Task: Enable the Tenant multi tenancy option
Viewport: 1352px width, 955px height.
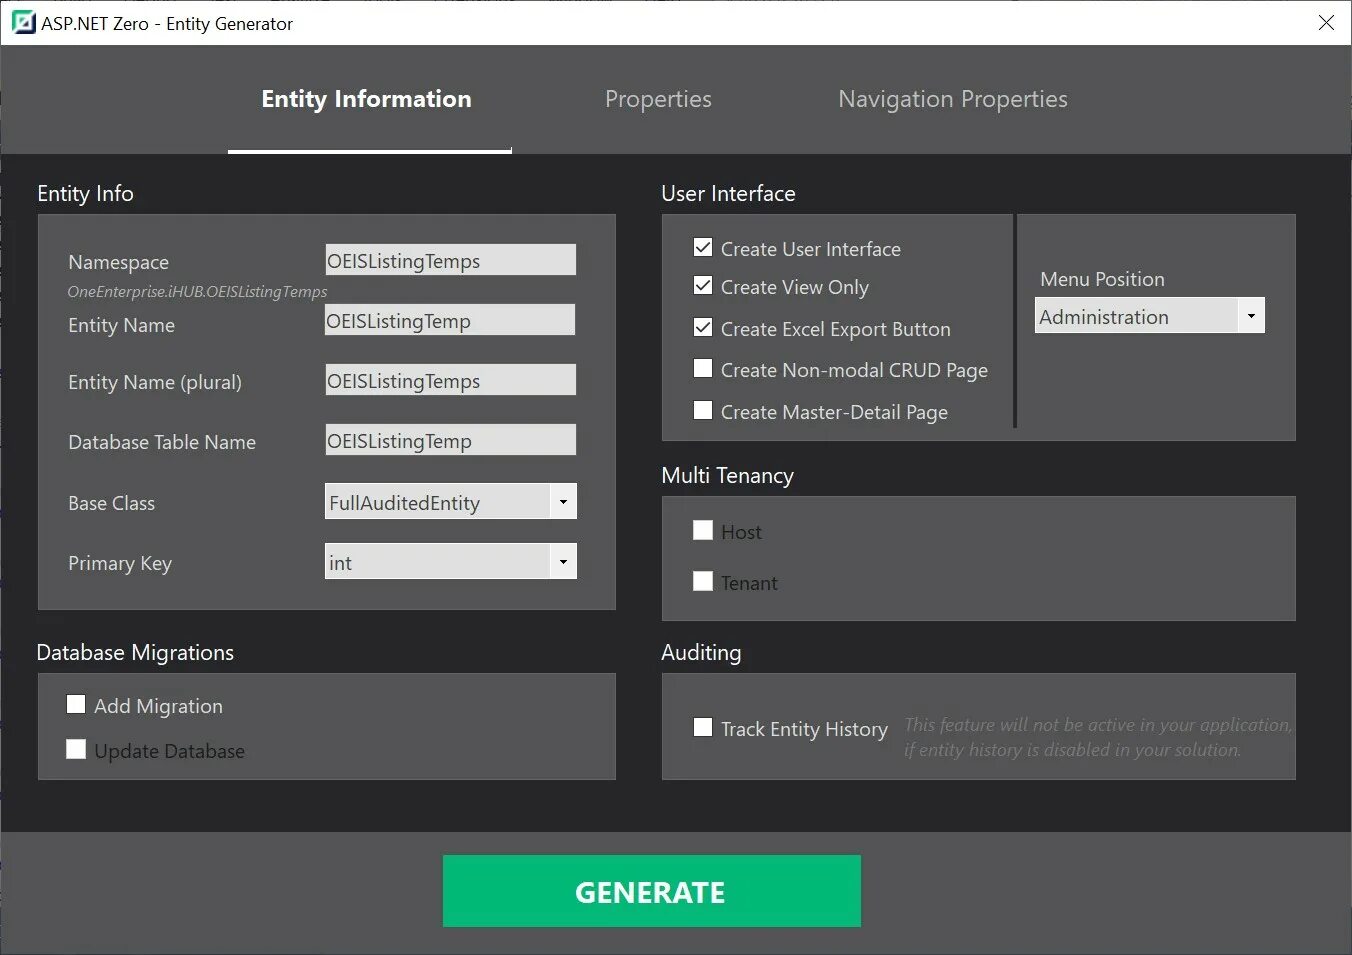Action: tap(703, 580)
